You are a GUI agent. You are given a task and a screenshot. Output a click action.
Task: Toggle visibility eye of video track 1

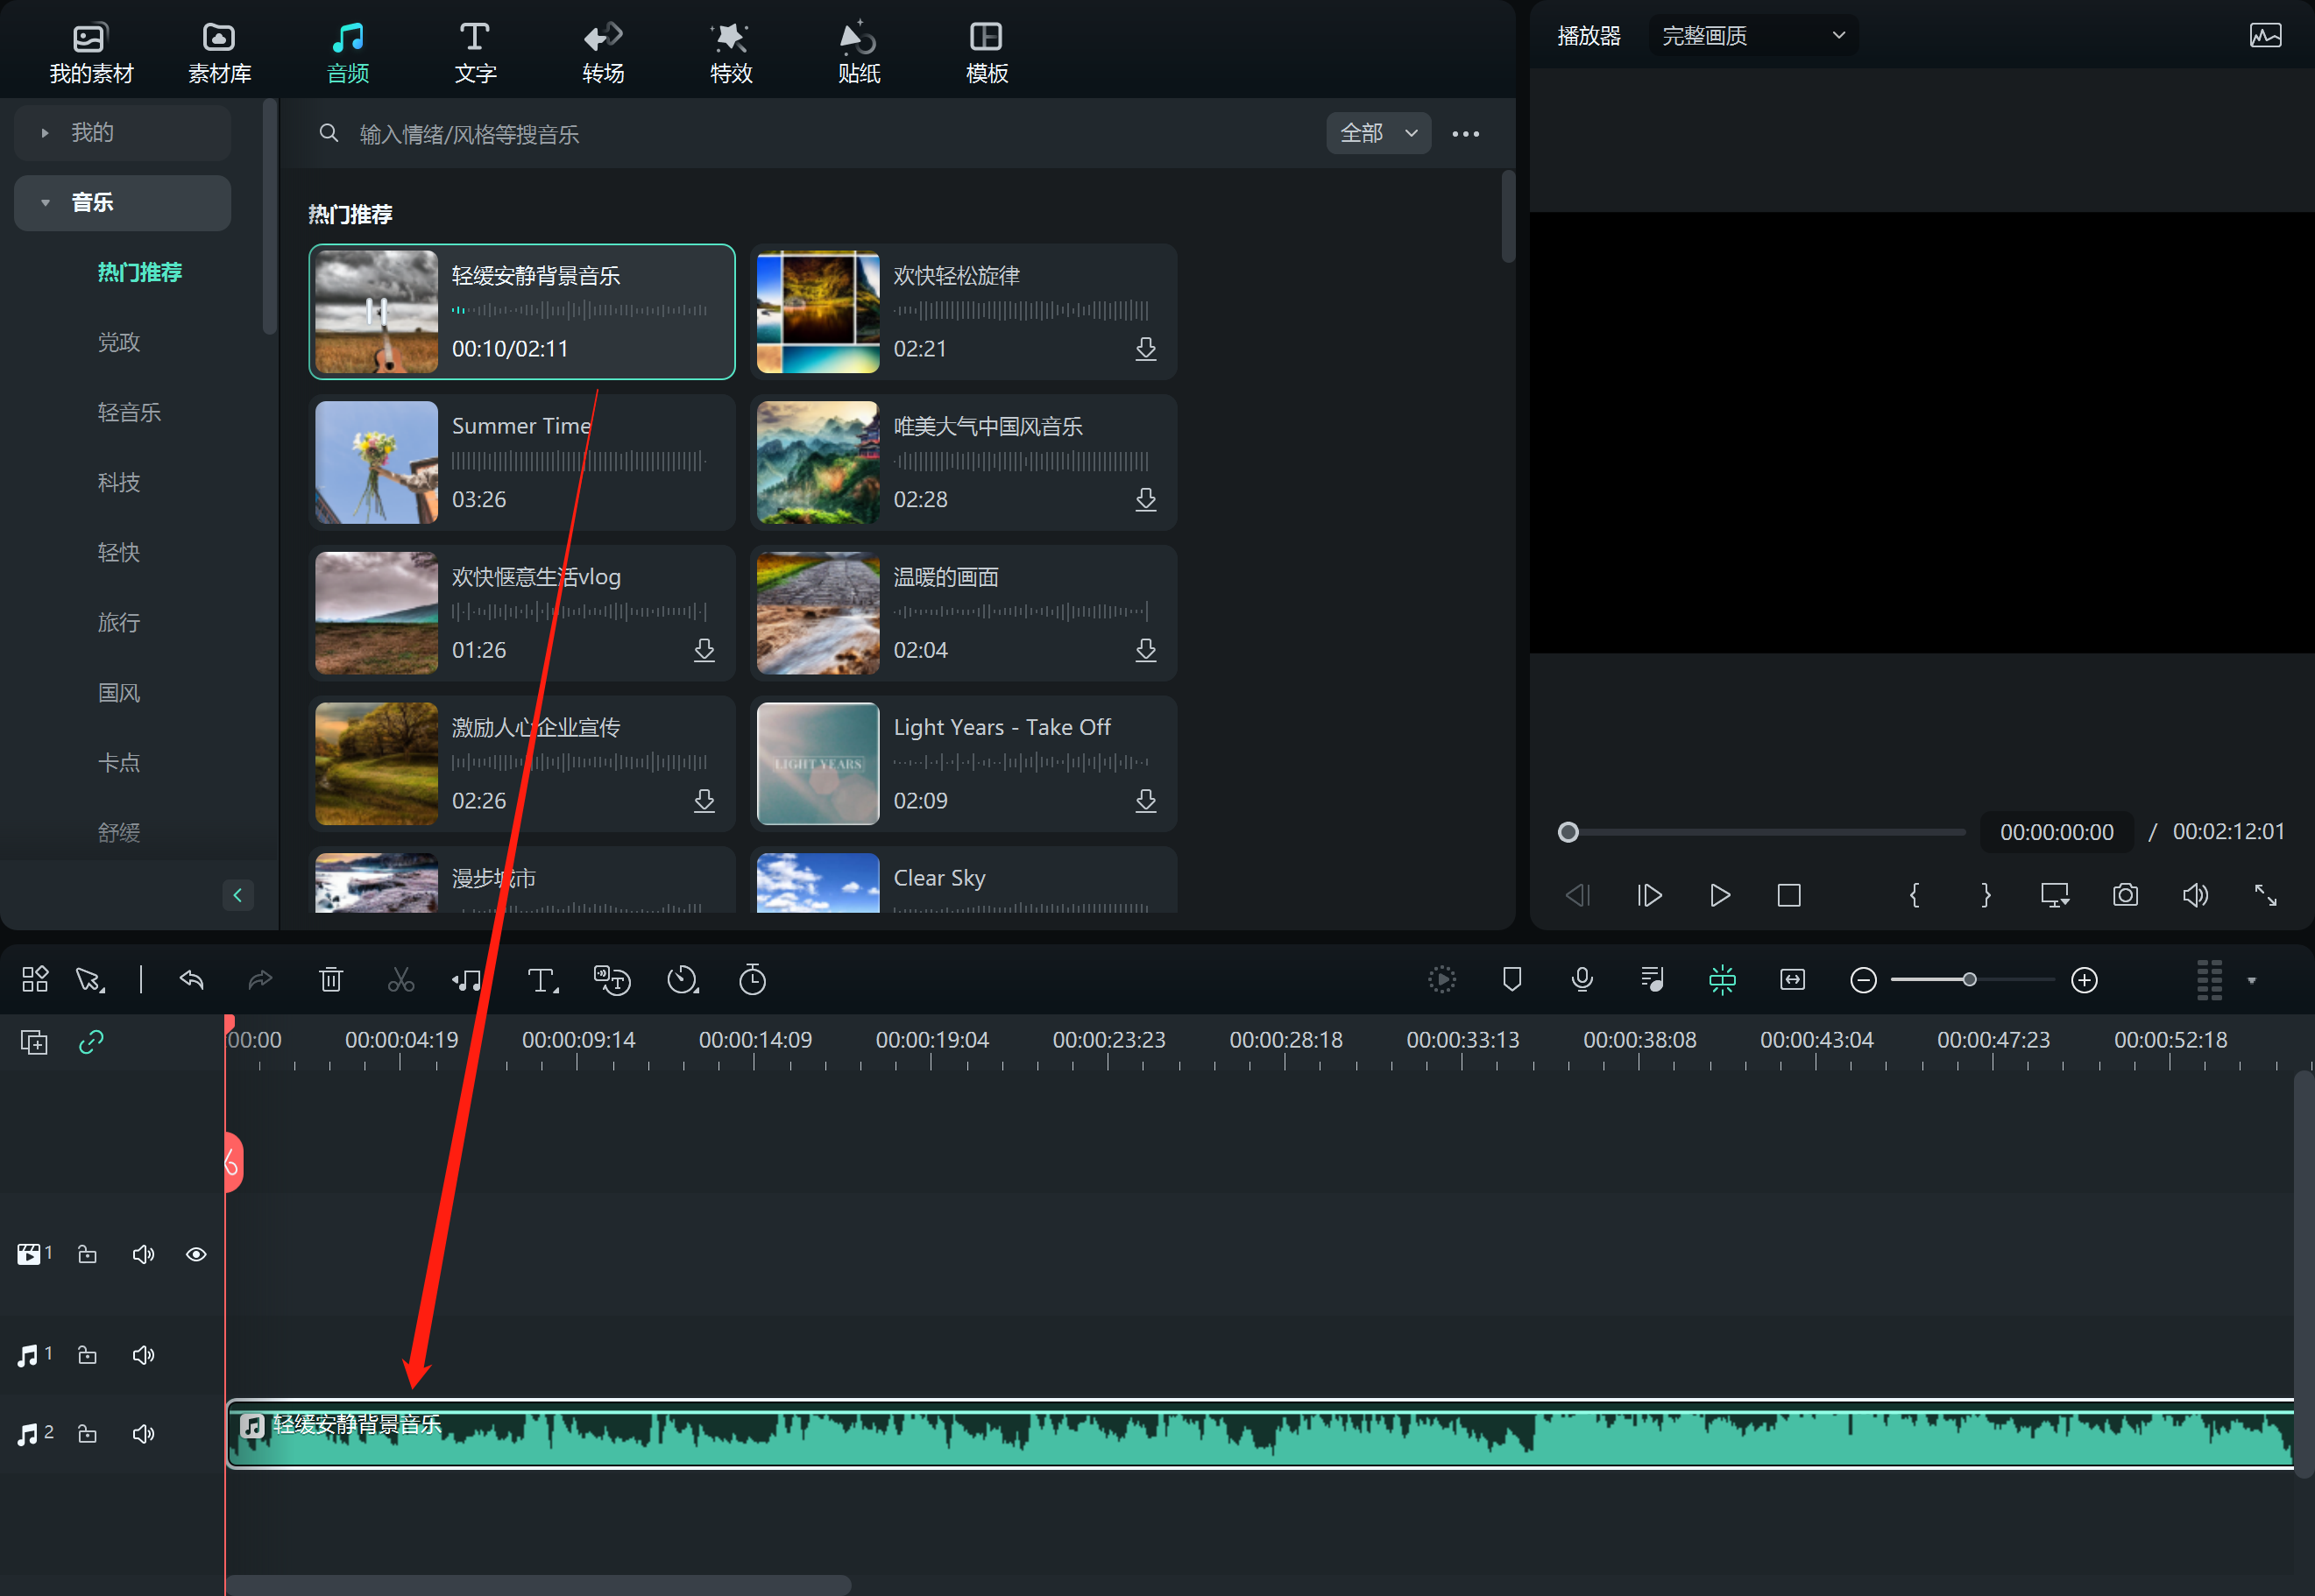pos(196,1254)
